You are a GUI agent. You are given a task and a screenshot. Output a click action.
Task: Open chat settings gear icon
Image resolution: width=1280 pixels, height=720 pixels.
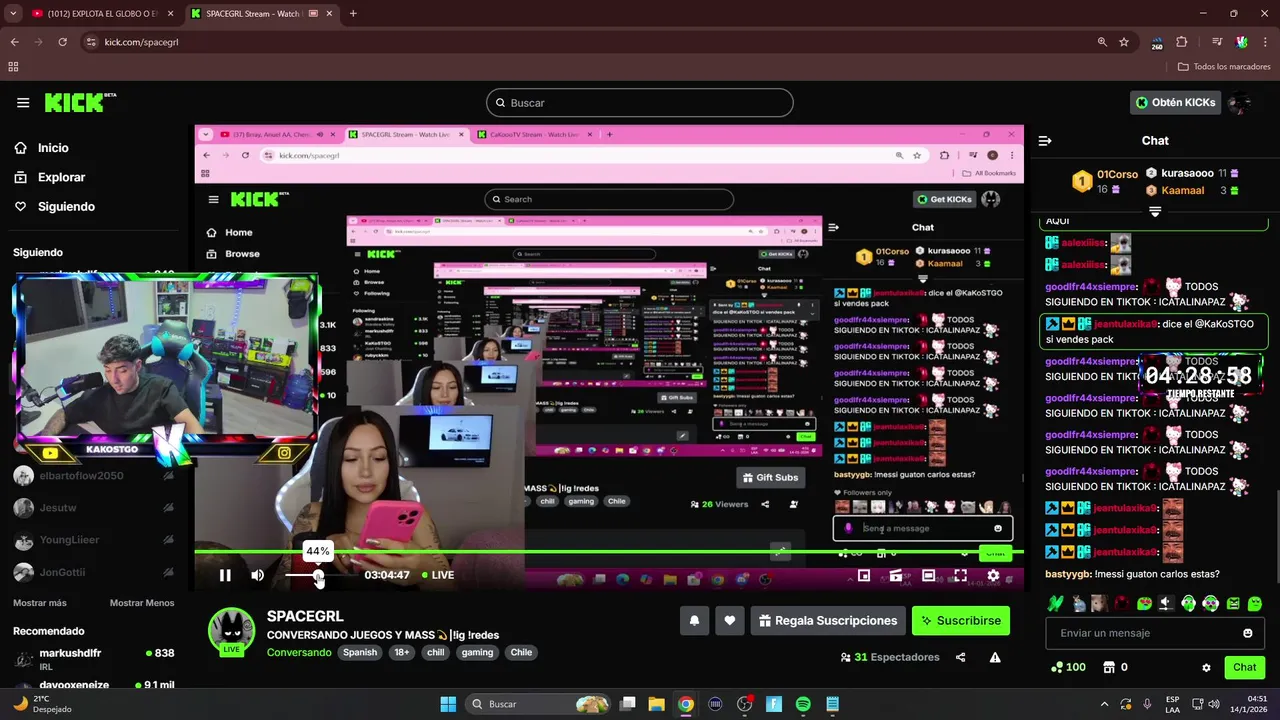[1206, 667]
